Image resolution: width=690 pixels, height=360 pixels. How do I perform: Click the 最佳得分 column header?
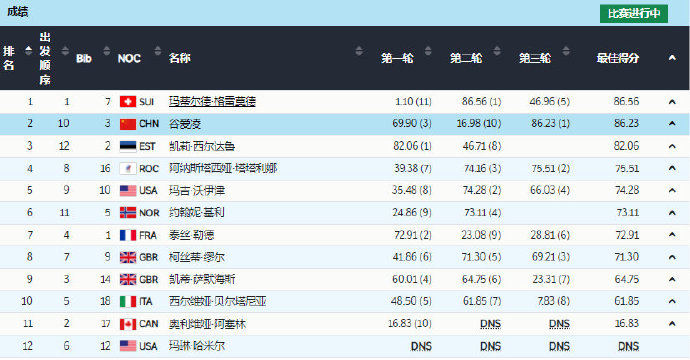pyautogui.click(x=617, y=58)
